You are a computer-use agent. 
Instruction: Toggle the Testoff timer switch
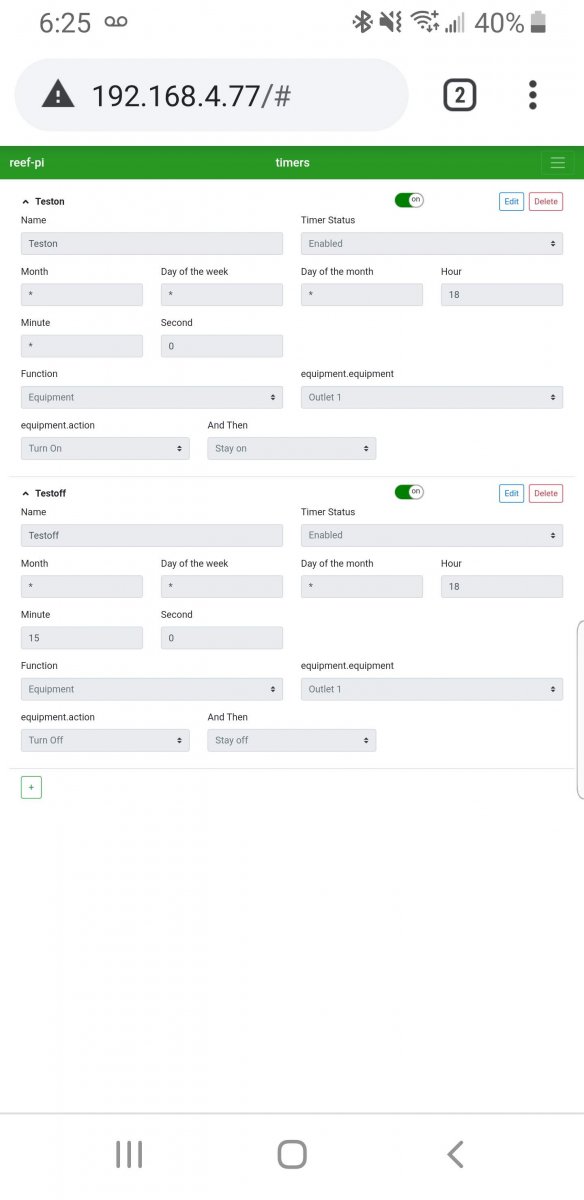tap(409, 492)
